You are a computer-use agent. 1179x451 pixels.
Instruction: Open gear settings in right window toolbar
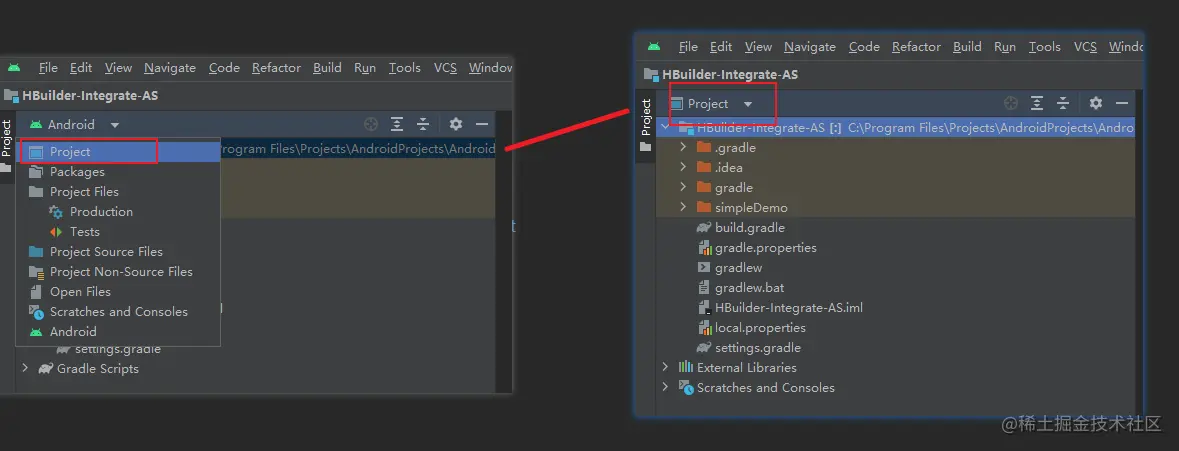[x=1096, y=103]
